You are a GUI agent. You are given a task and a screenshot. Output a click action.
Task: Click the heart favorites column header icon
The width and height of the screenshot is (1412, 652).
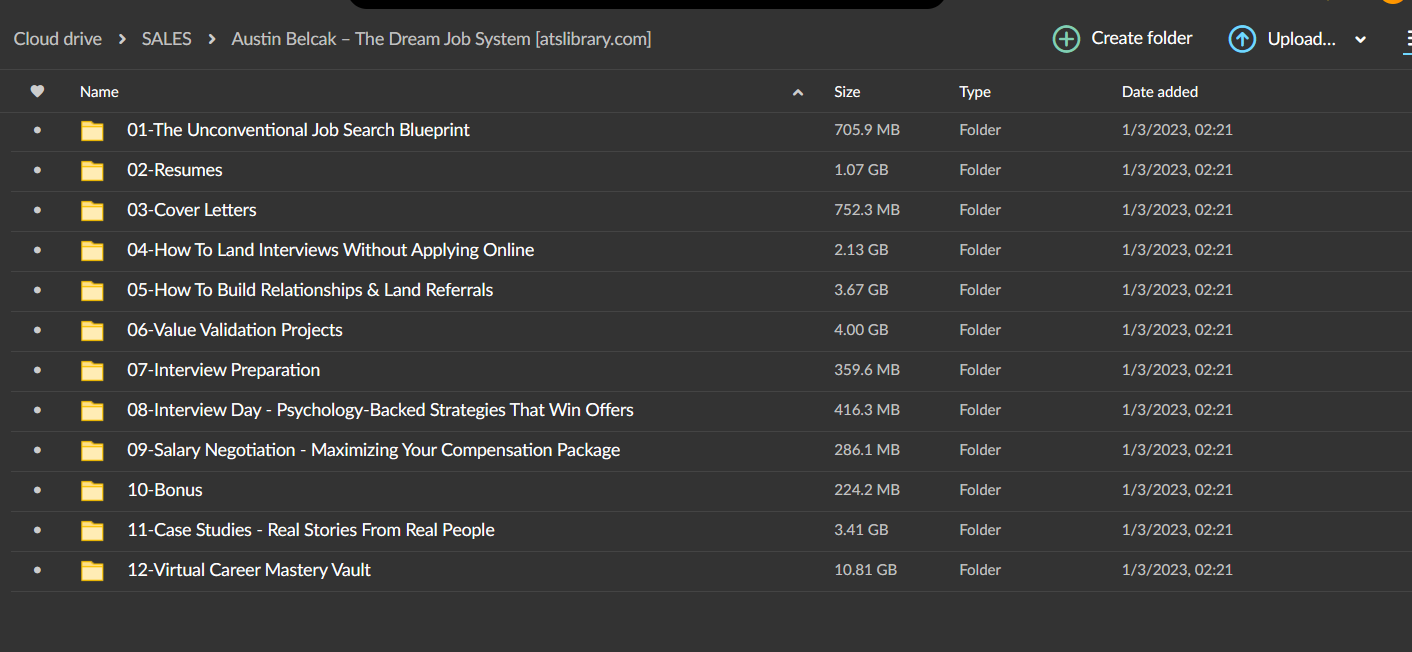click(37, 91)
